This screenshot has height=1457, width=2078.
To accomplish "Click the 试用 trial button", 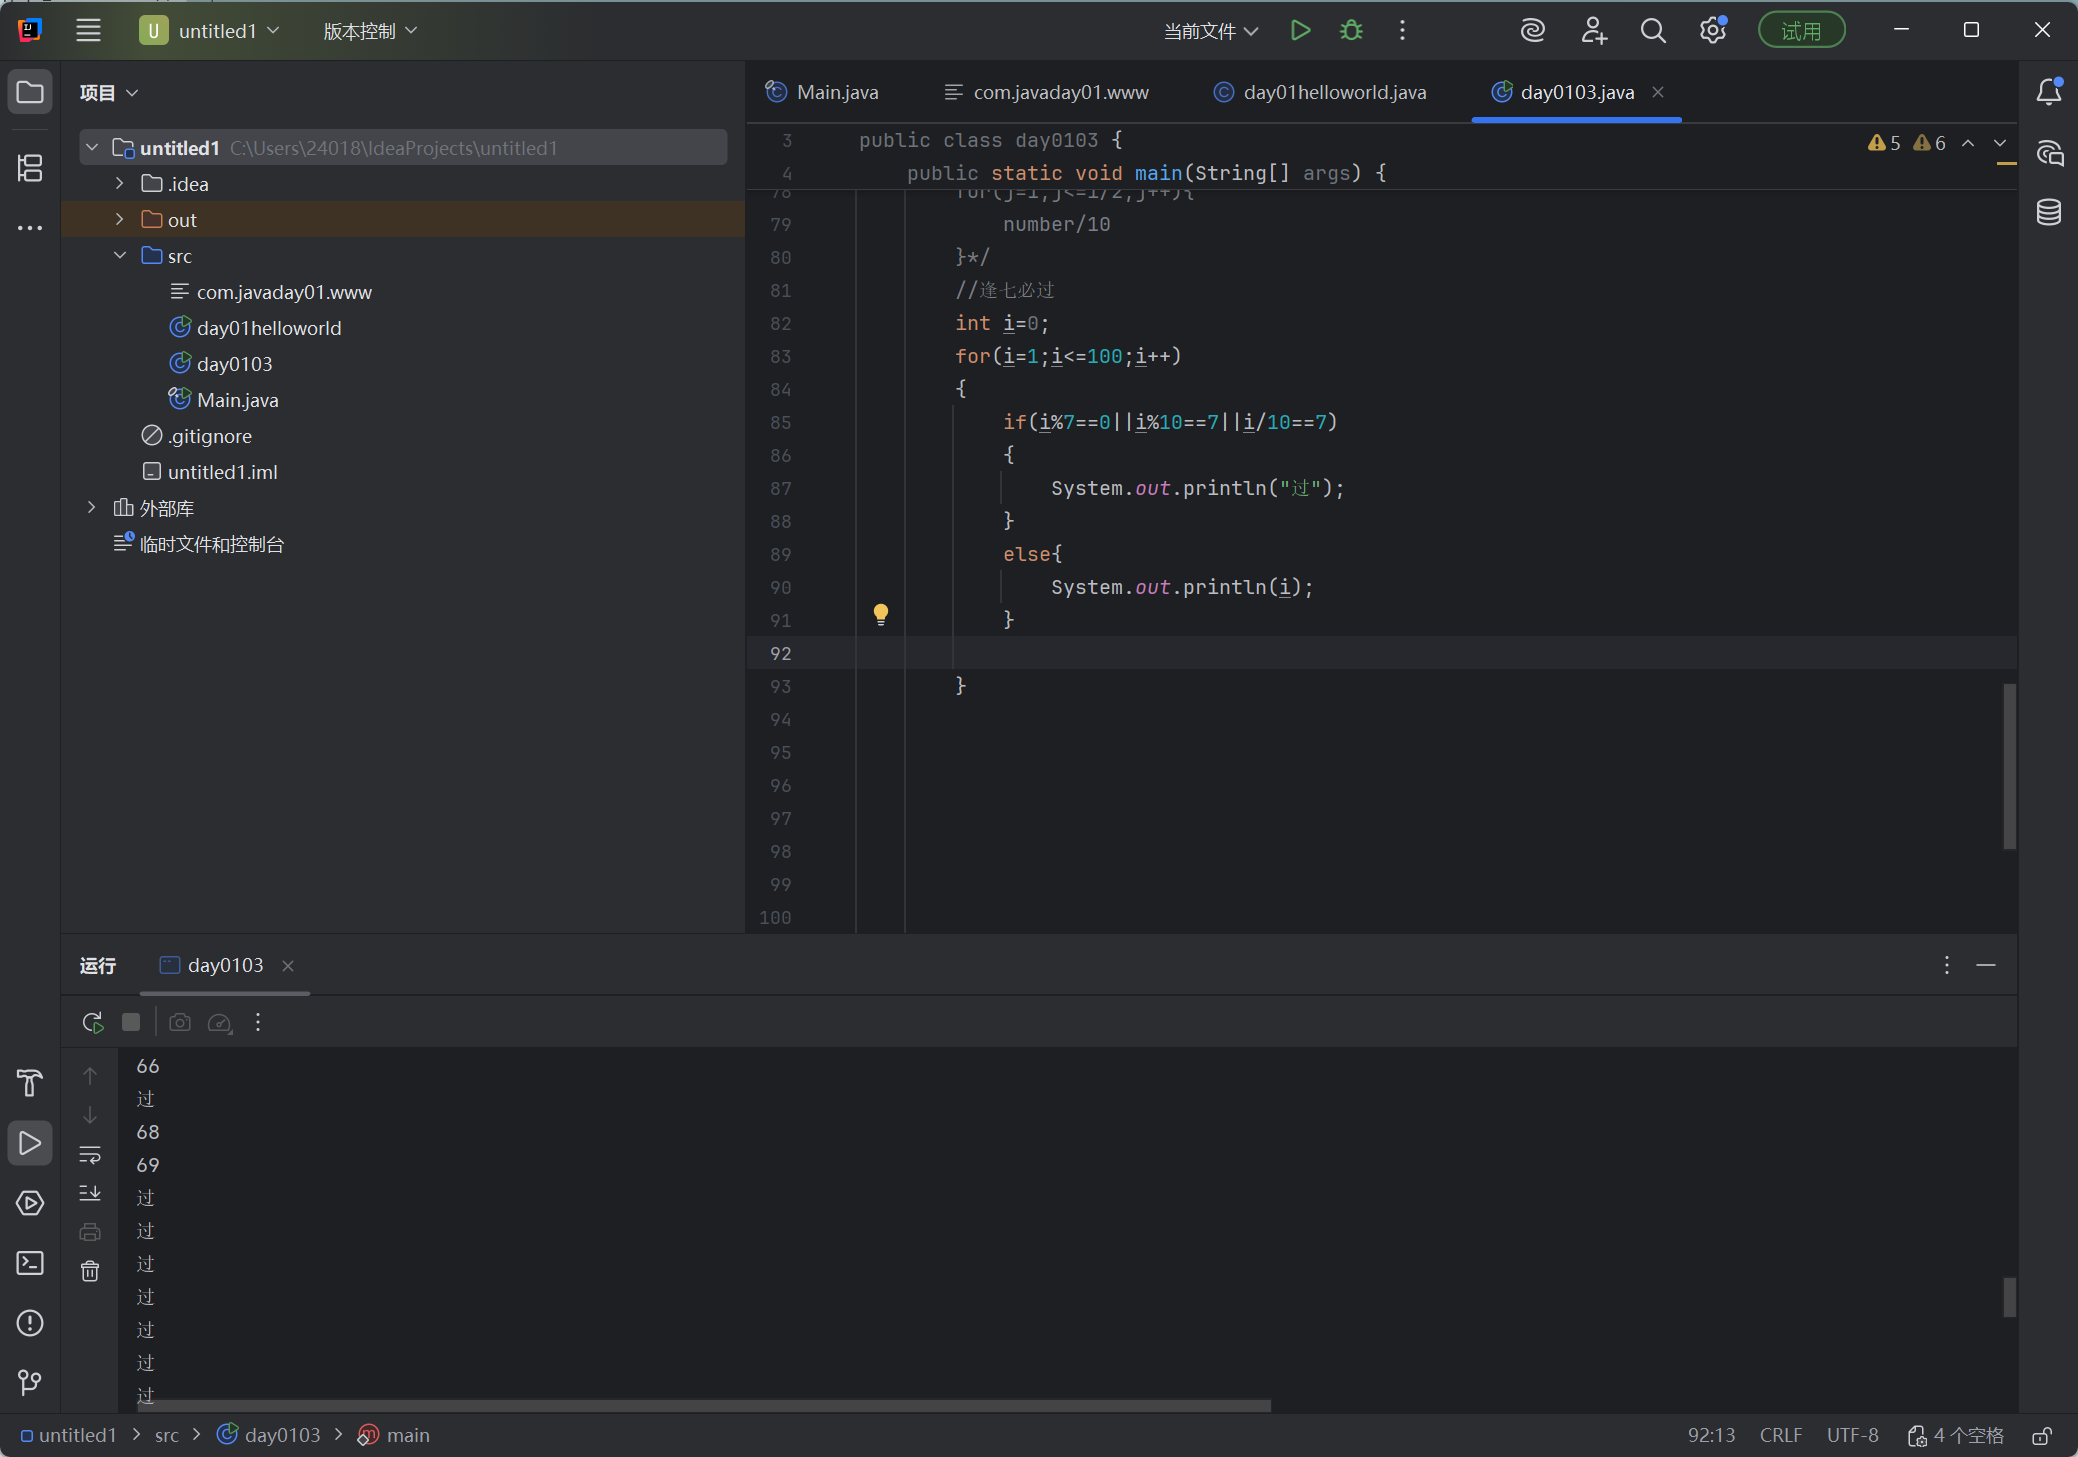I will point(1801,31).
